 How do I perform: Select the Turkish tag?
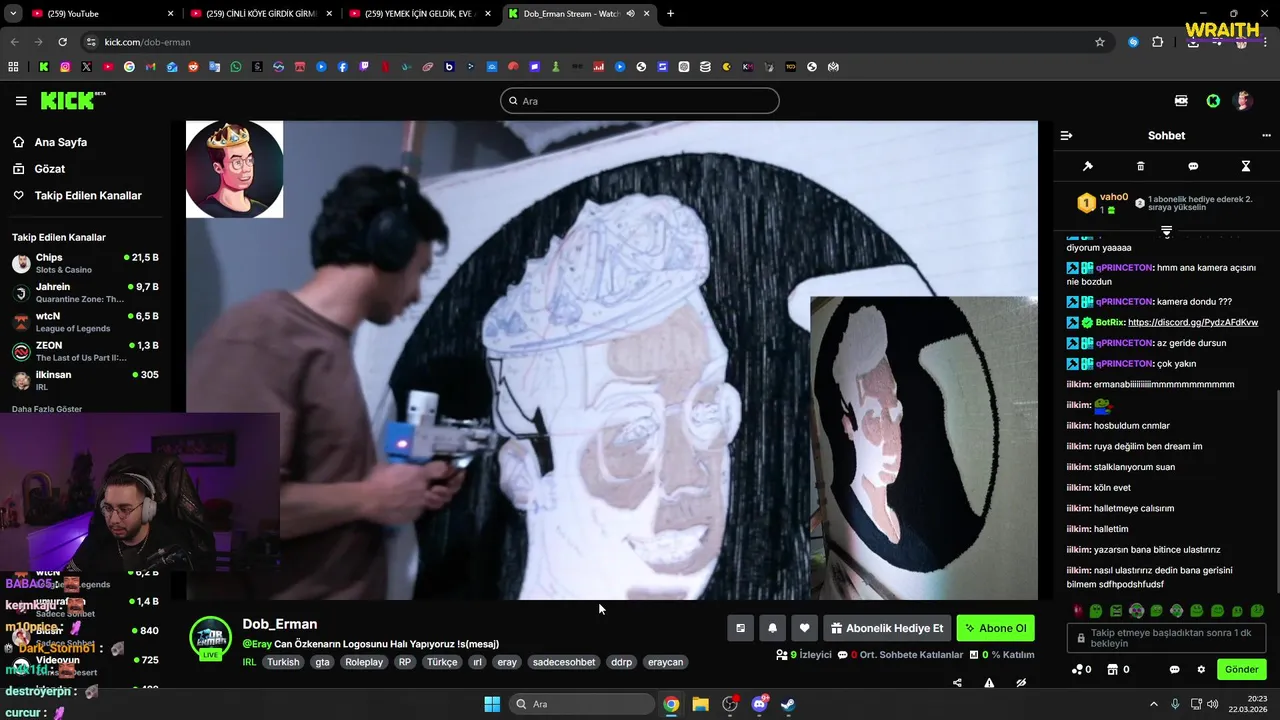click(283, 662)
